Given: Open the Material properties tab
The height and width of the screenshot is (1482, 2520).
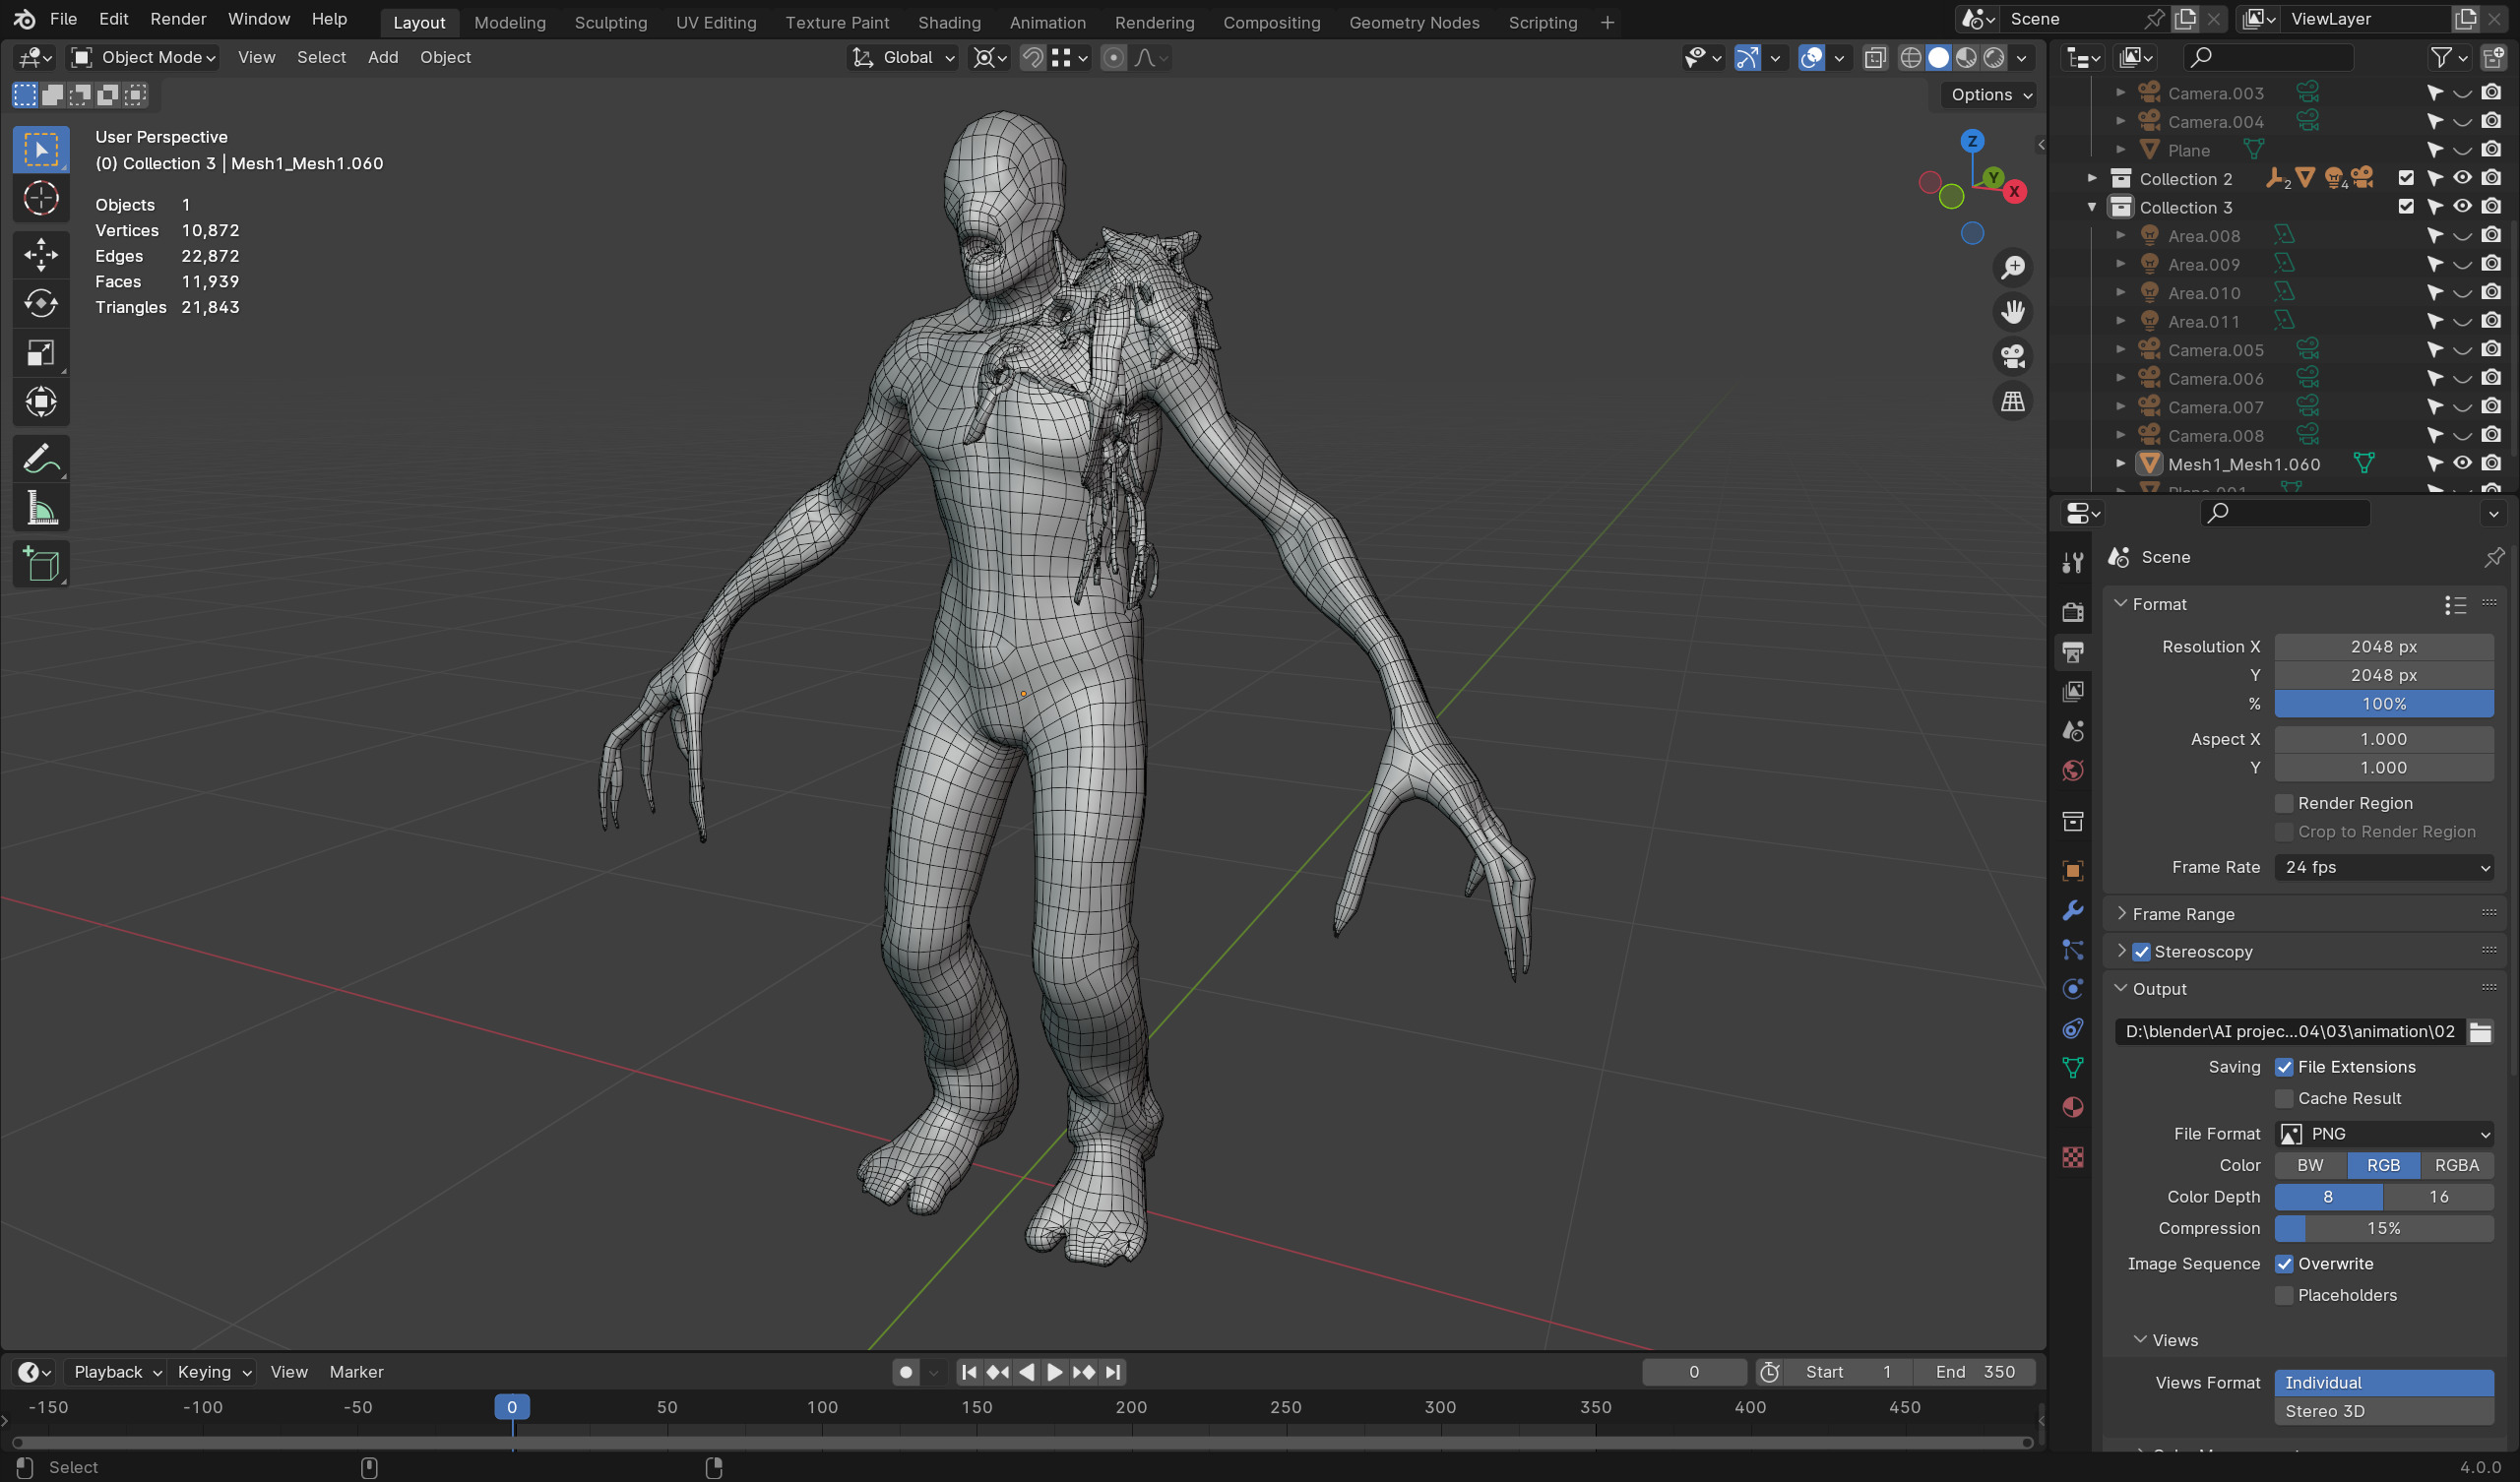Looking at the screenshot, I should 2072,1108.
